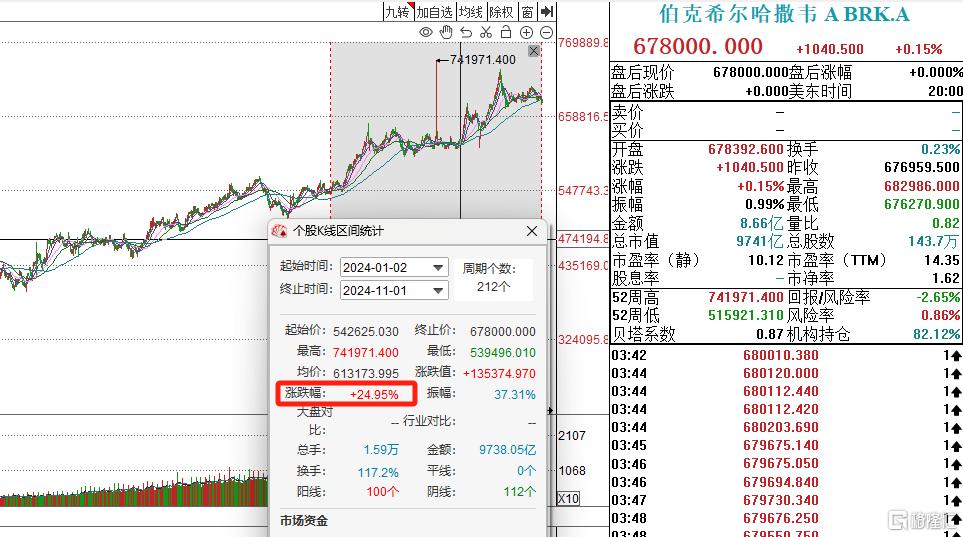Image resolution: width=963 pixels, height=537 pixels.
Task: Click the 474194.8 price axis label
Action: point(583,238)
